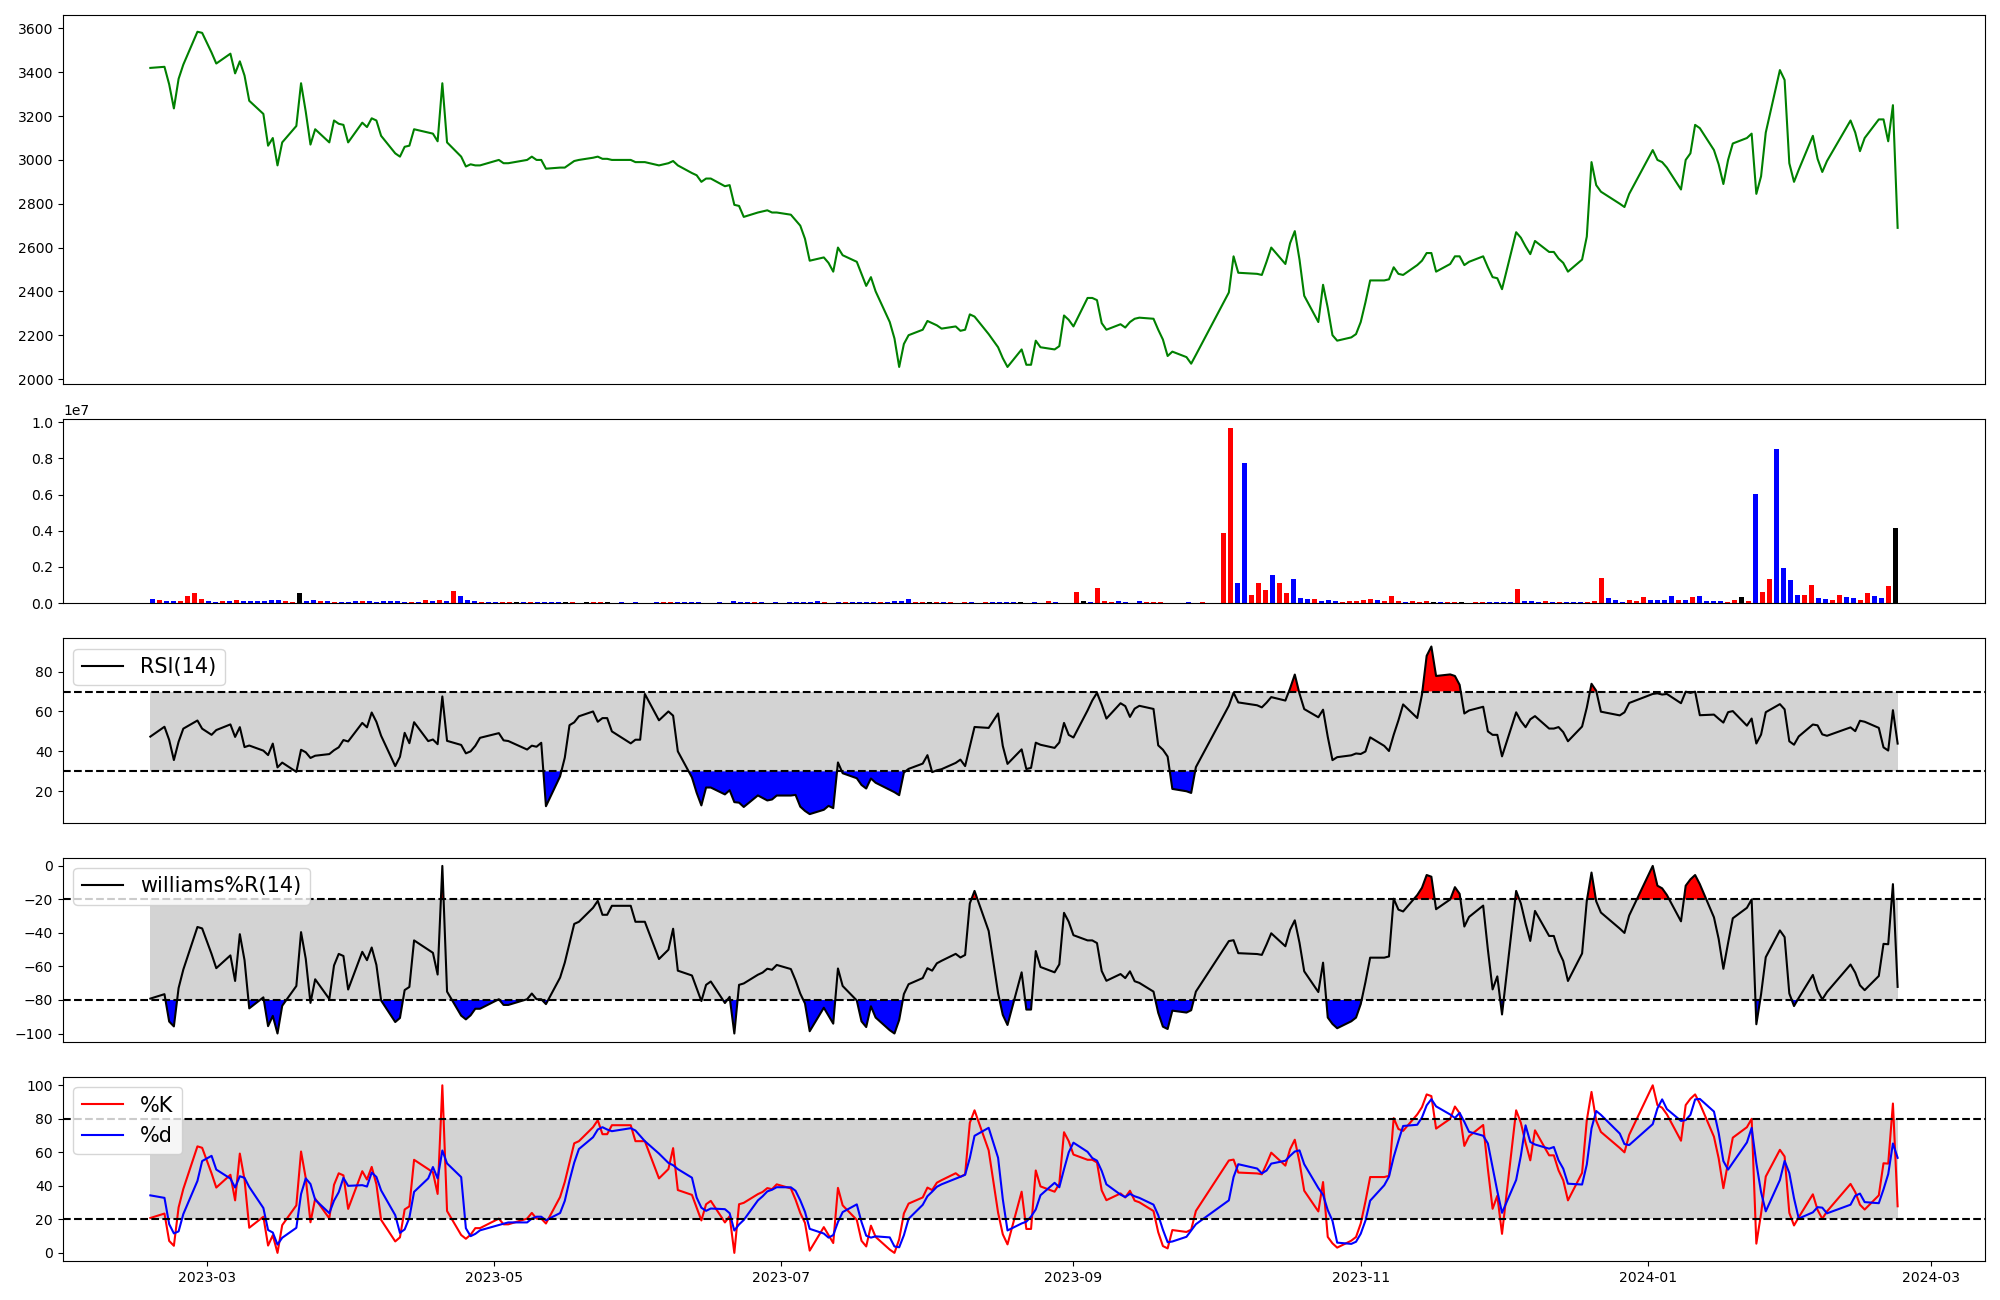
Task: Click the 2023-03 date tick label
Action: 208,1277
